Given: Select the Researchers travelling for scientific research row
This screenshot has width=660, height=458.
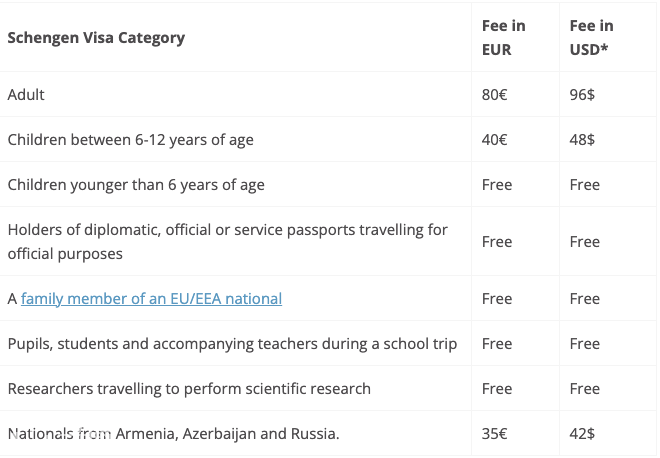Looking at the screenshot, I should pyautogui.click(x=189, y=389).
